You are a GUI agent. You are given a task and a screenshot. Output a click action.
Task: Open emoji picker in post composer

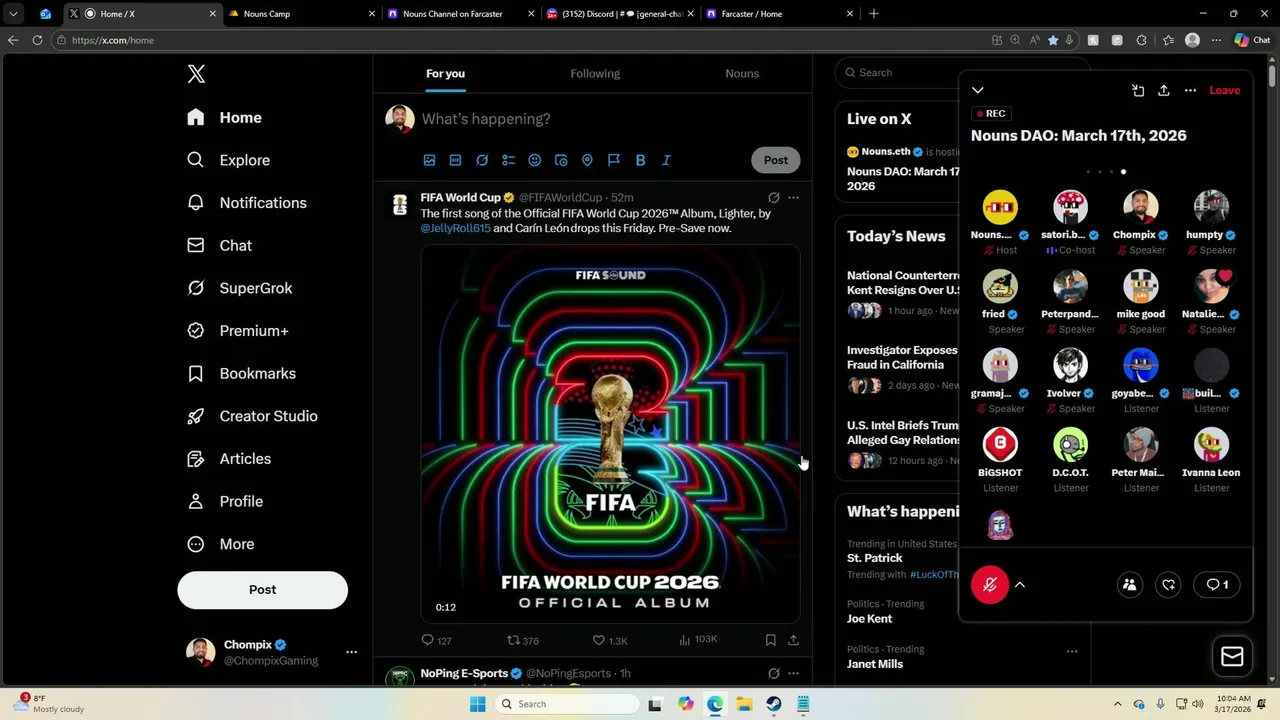pyautogui.click(x=534, y=160)
